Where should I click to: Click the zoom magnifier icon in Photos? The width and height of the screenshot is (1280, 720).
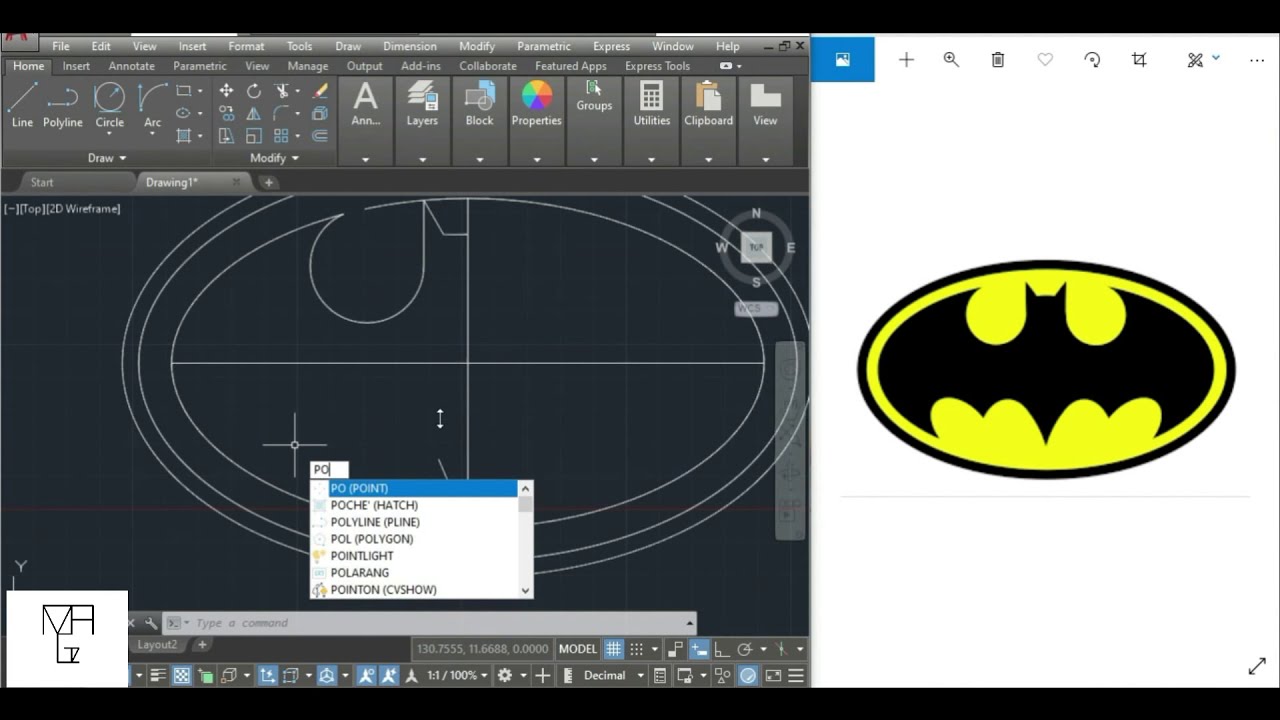tap(951, 60)
